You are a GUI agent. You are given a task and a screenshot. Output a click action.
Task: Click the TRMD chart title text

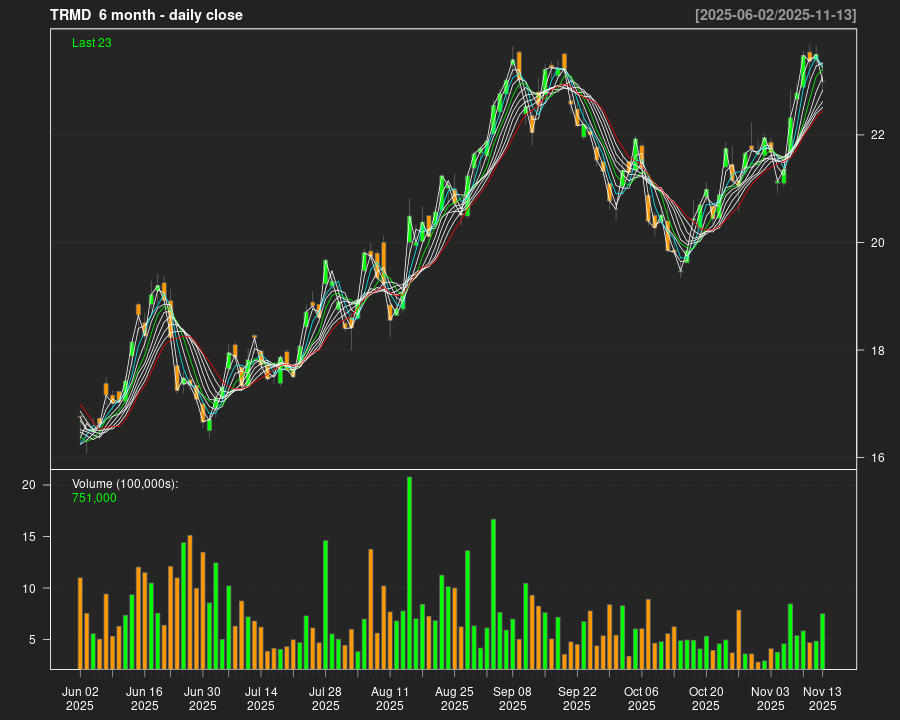146,15
